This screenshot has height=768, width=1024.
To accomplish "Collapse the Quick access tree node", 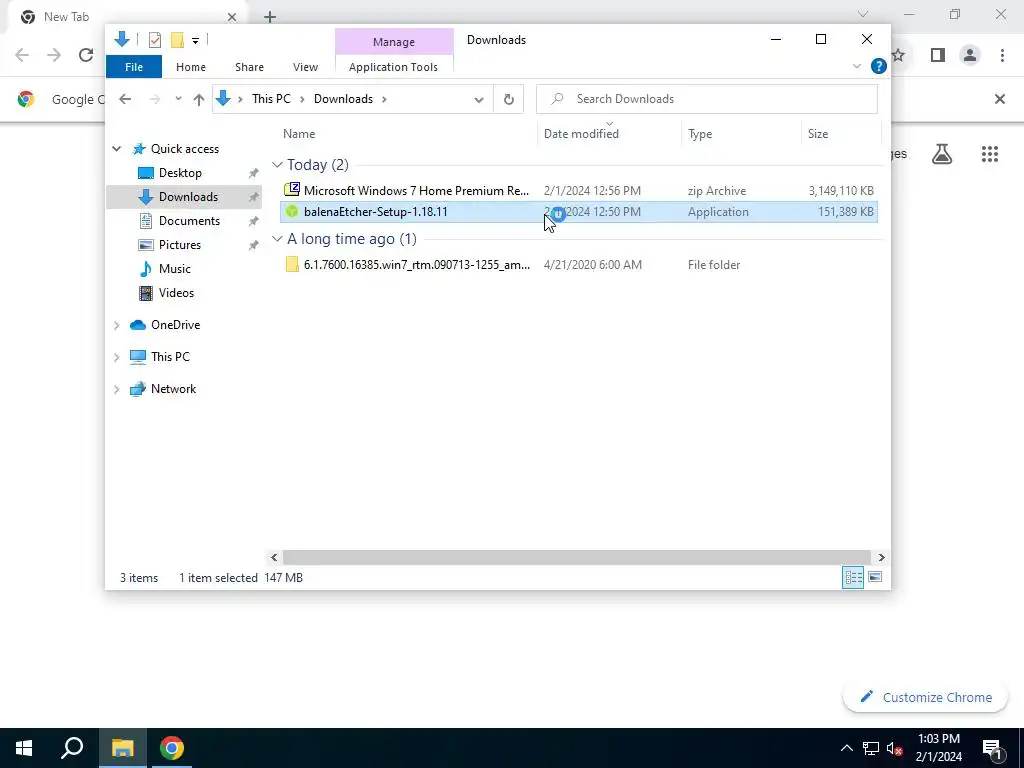I will pyautogui.click(x=116, y=149).
